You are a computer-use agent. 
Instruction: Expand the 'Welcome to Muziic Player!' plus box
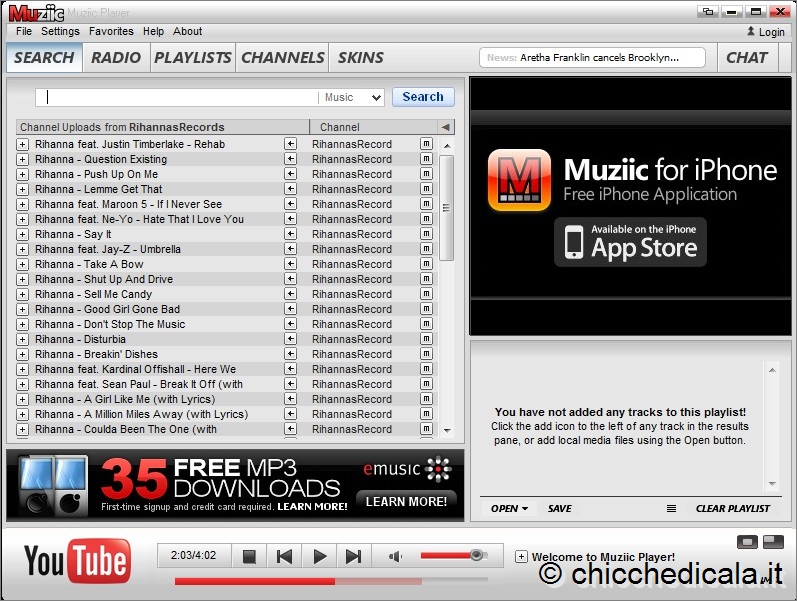coord(521,557)
